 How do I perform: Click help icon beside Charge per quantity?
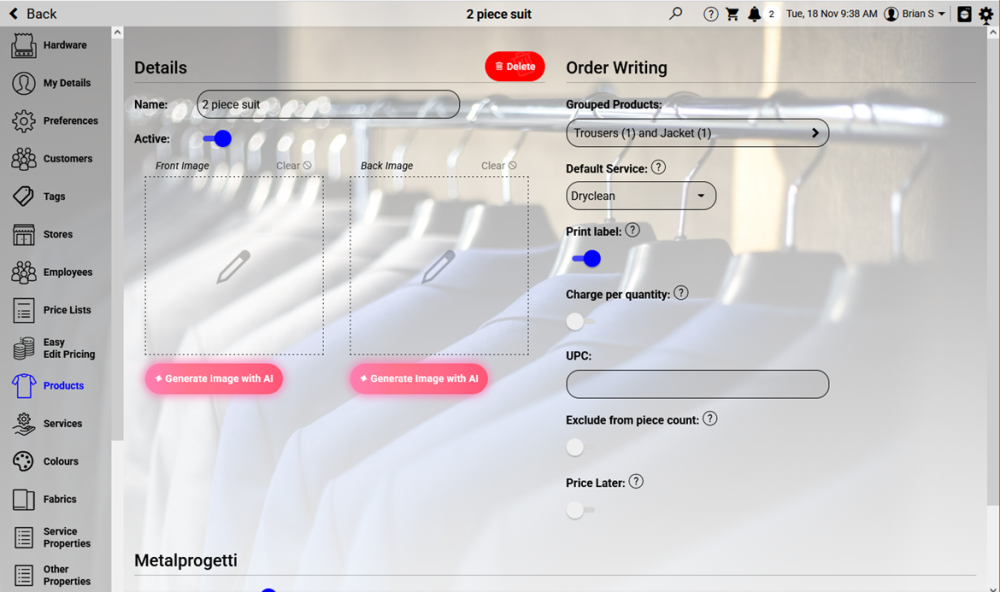coord(681,293)
